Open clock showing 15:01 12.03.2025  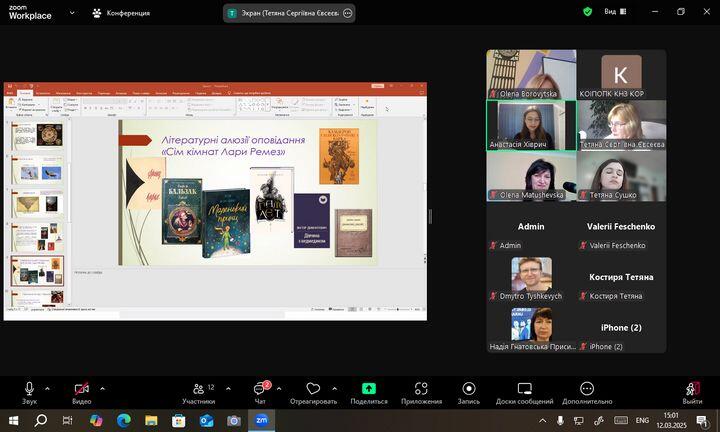click(671, 420)
